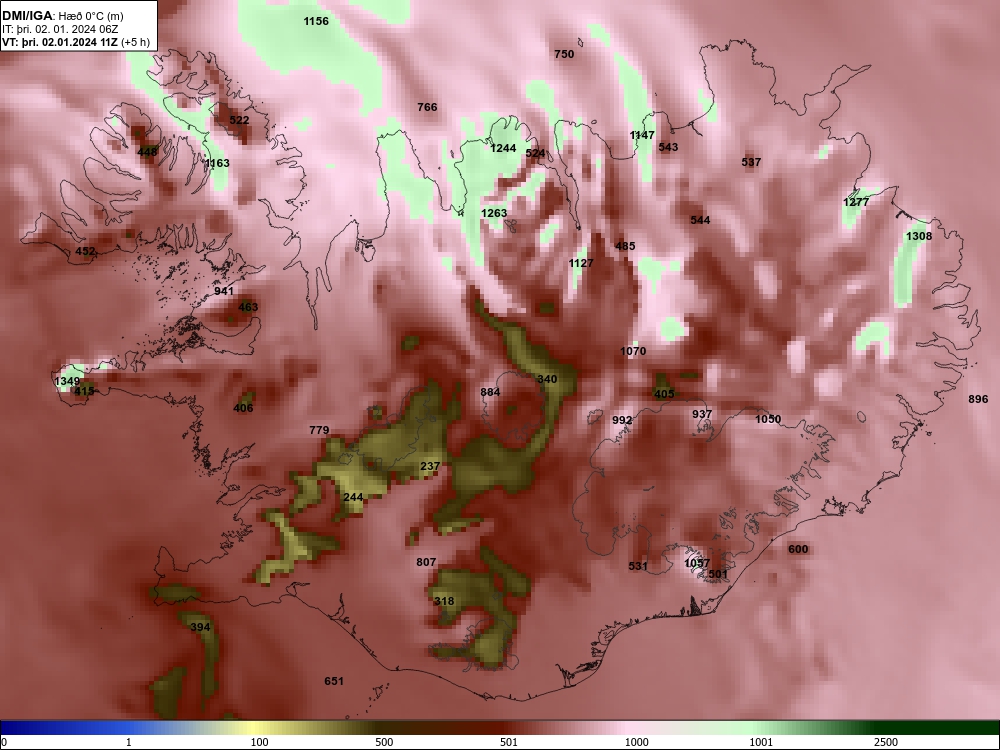Screen dimensions: 1000x750
Task: Select the 766 height label
Action: coord(427,107)
